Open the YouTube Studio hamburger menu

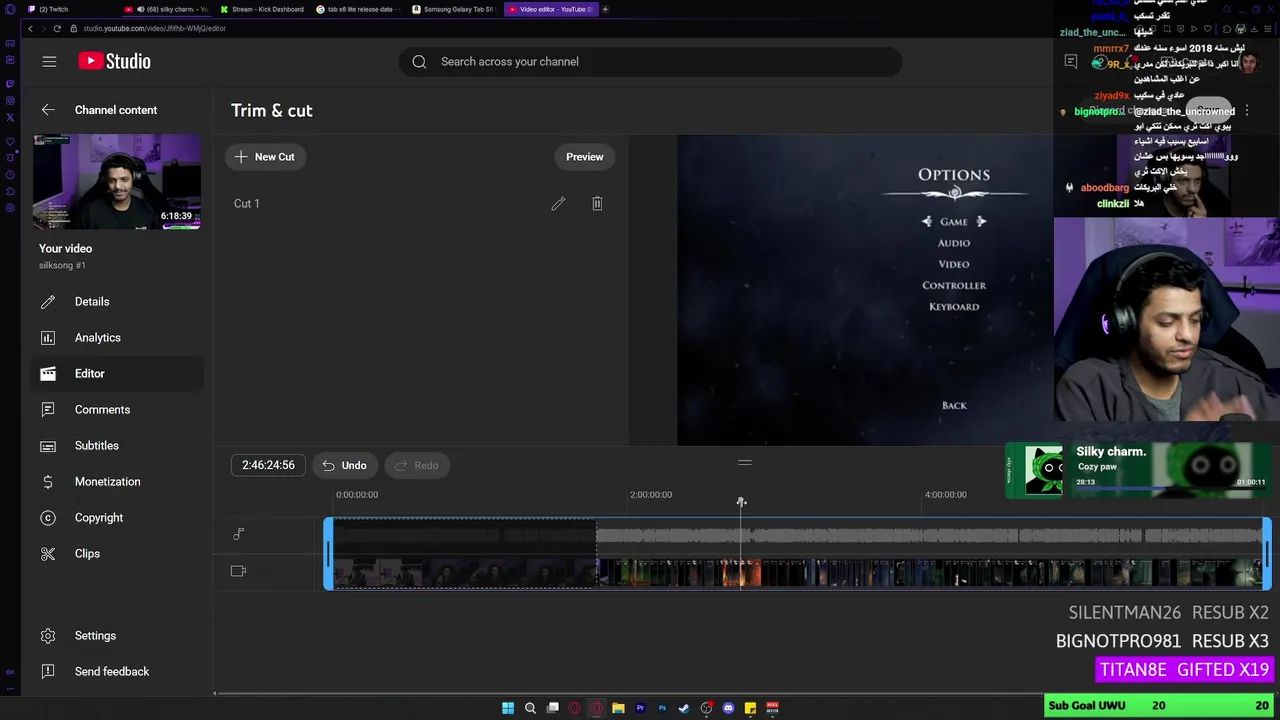pyautogui.click(x=49, y=61)
